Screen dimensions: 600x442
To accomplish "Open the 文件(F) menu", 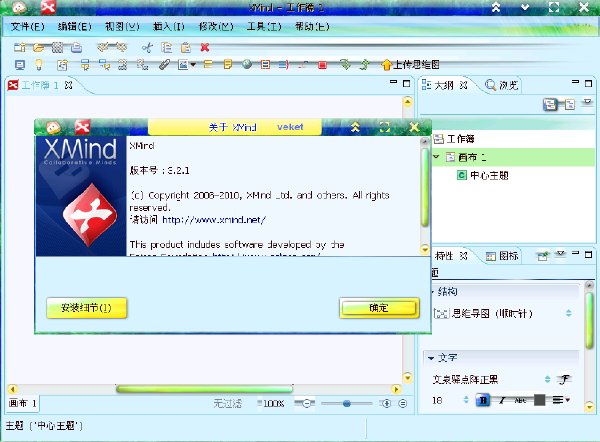I will tap(28, 26).
